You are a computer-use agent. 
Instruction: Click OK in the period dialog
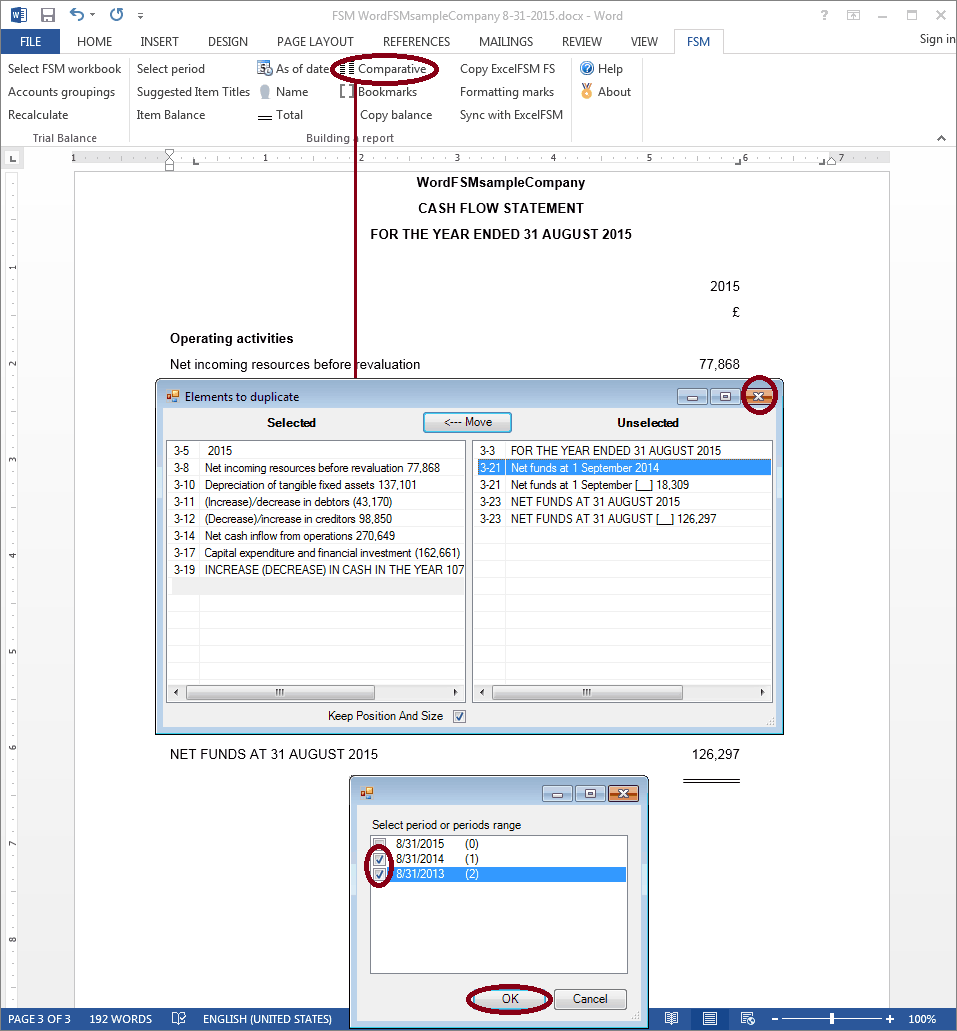coord(510,999)
